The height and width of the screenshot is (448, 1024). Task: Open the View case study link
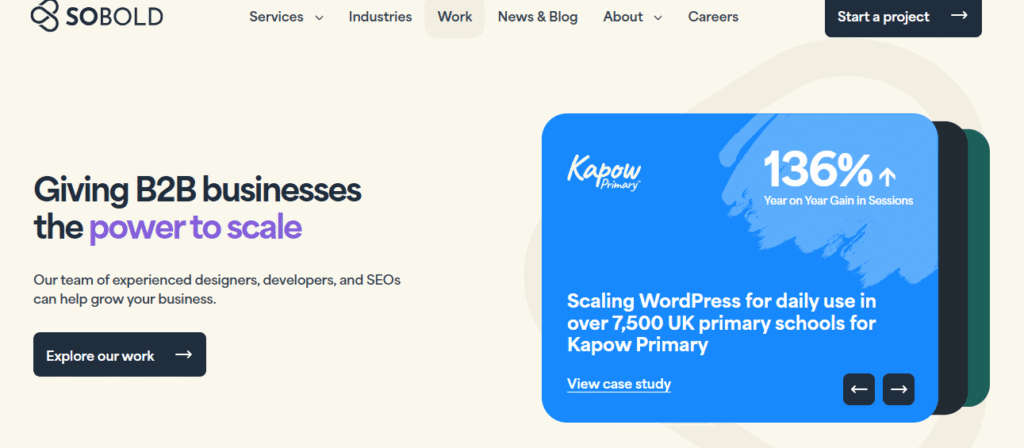(619, 384)
